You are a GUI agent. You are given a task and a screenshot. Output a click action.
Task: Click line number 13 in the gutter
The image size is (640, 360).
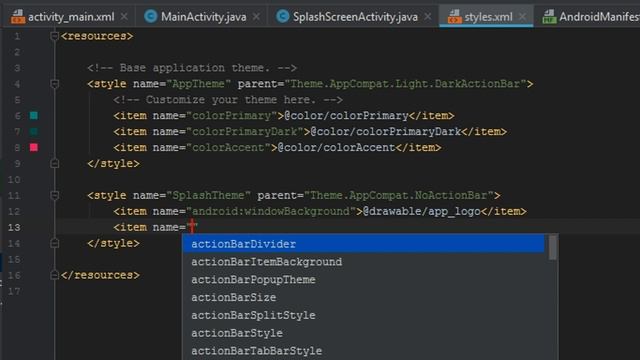point(14,227)
